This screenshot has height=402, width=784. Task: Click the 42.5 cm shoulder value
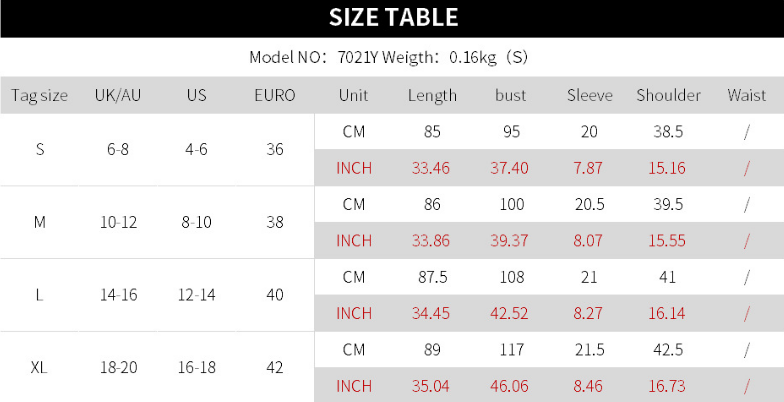668,350
